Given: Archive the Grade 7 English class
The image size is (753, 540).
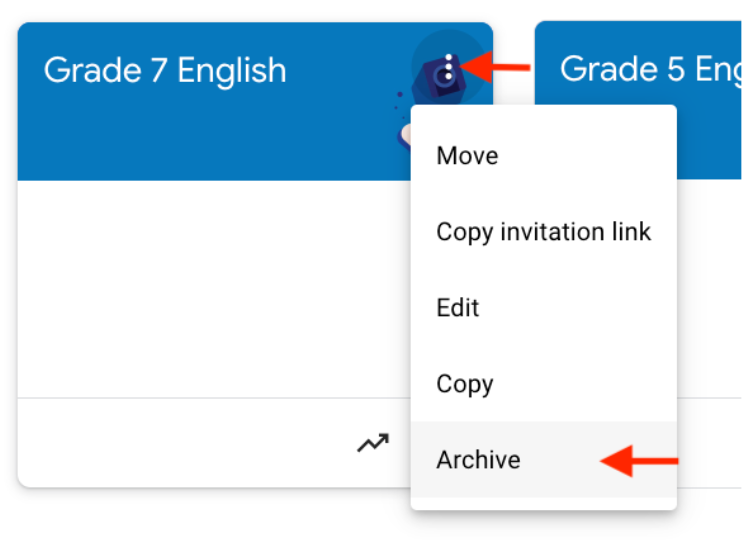Looking at the screenshot, I should click(x=544, y=459).
